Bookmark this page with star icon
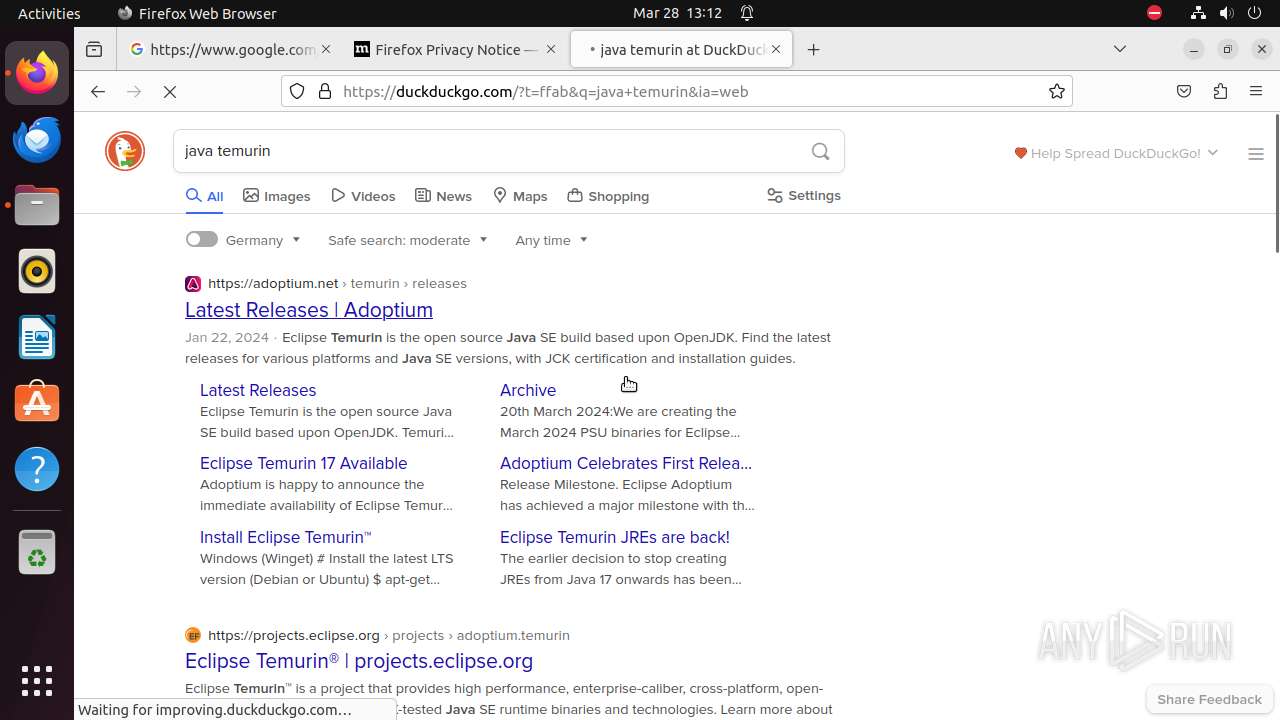This screenshot has width=1280, height=720. point(1057,91)
